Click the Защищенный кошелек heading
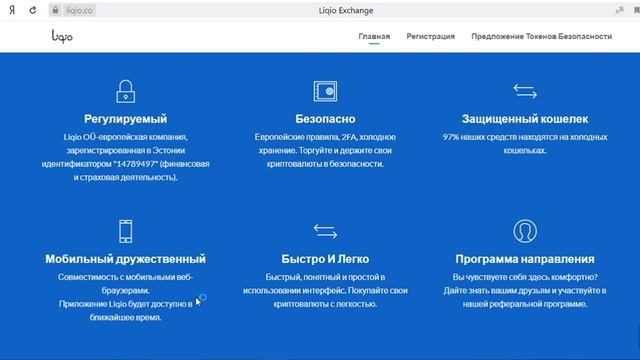 525,119
